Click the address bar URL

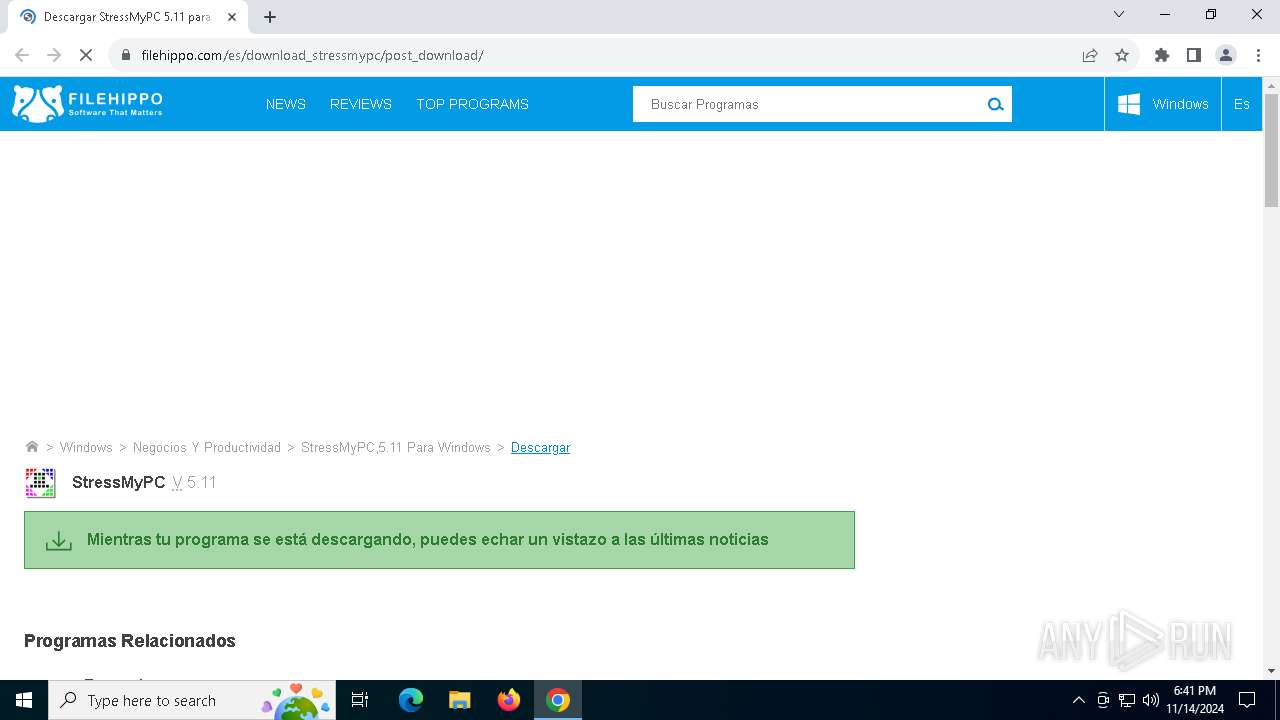(x=312, y=55)
